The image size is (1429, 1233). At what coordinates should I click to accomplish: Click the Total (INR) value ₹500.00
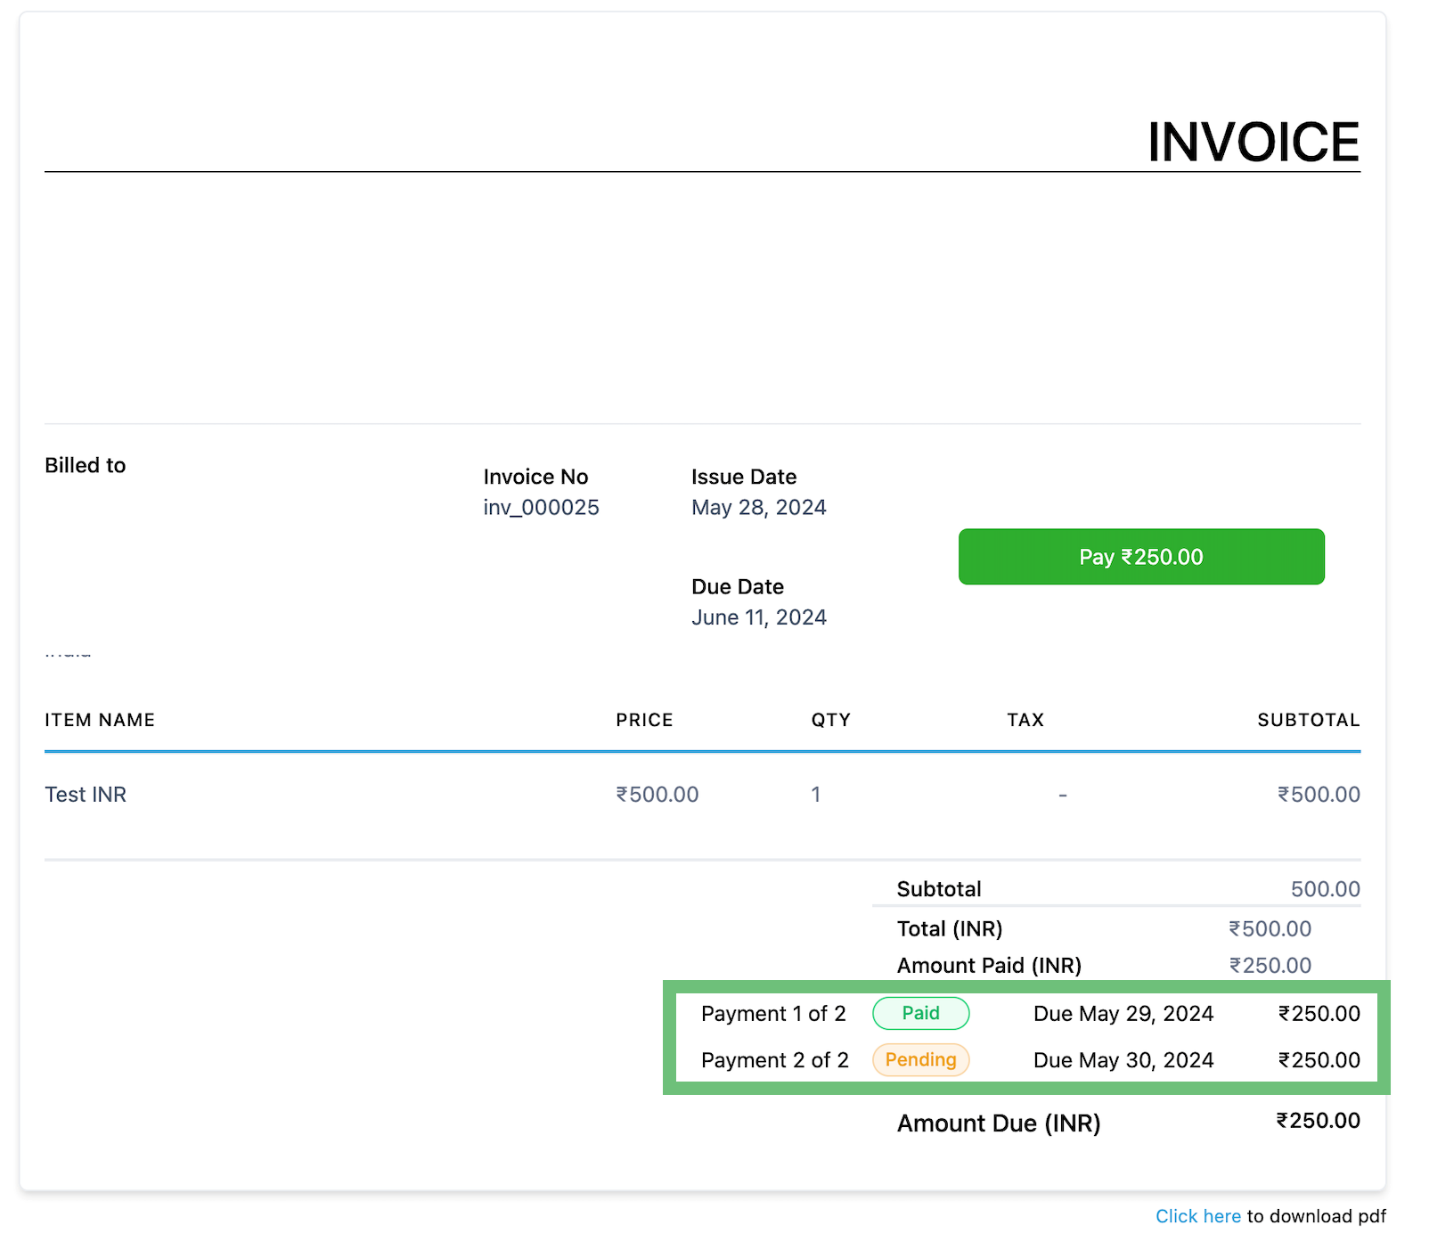(x=1270, y=929)
